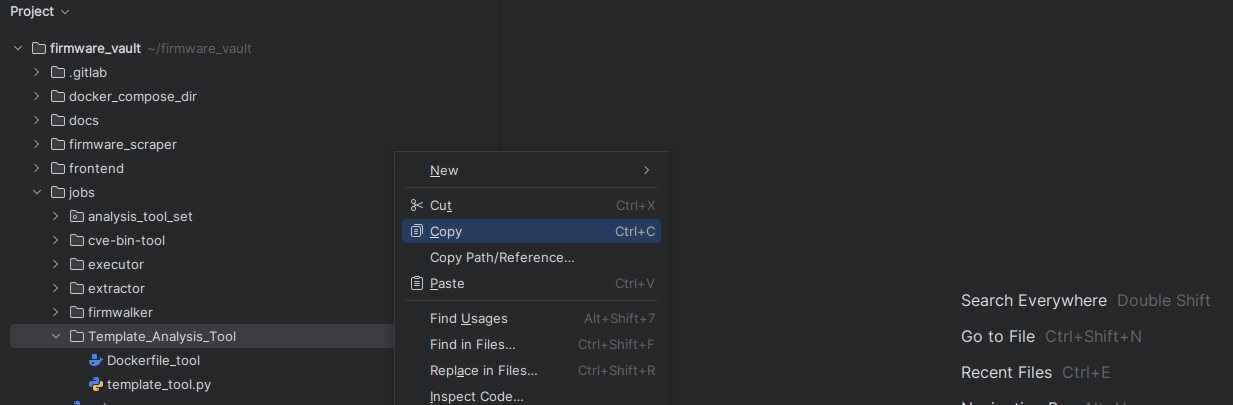Click the analysis_tool_set module folder icon

pos(77,216)
